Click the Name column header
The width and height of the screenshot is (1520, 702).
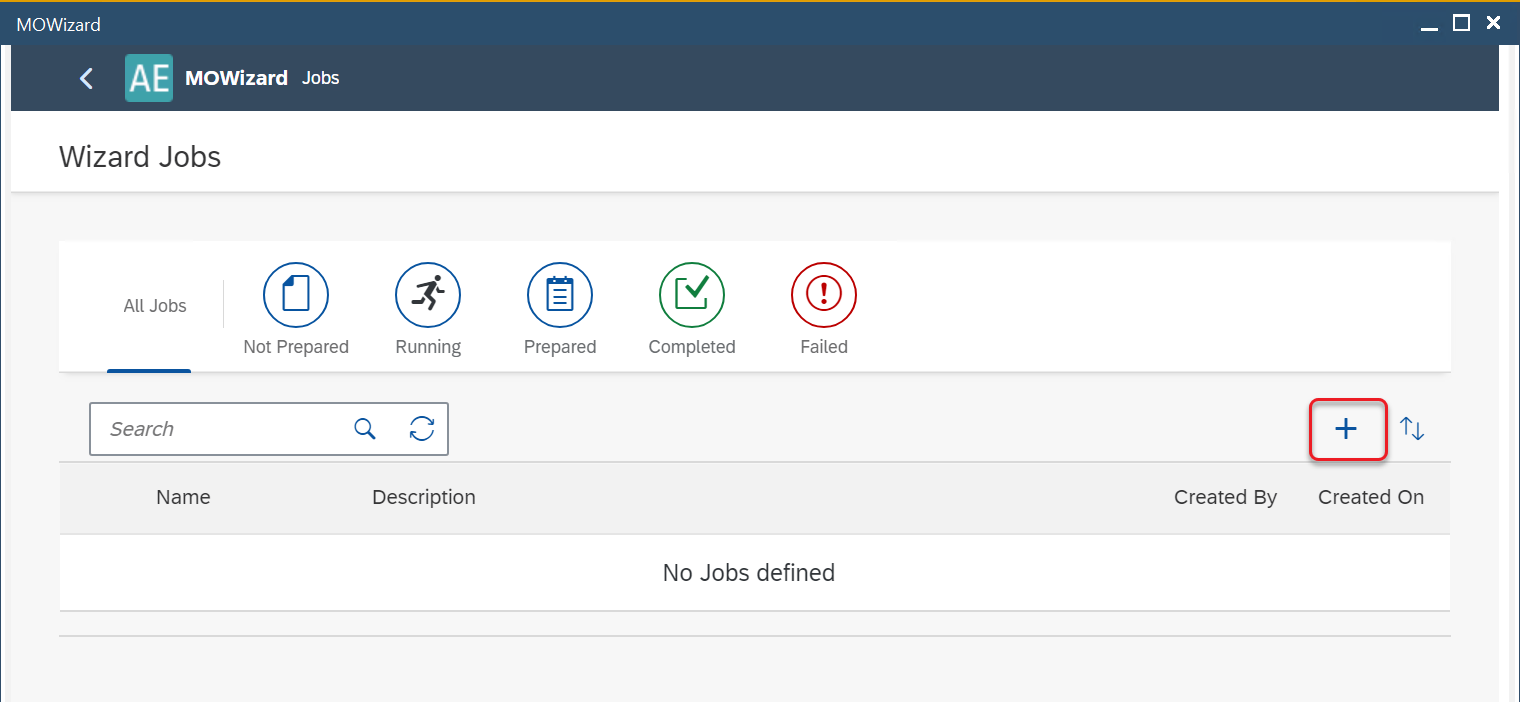pos(183,497)
